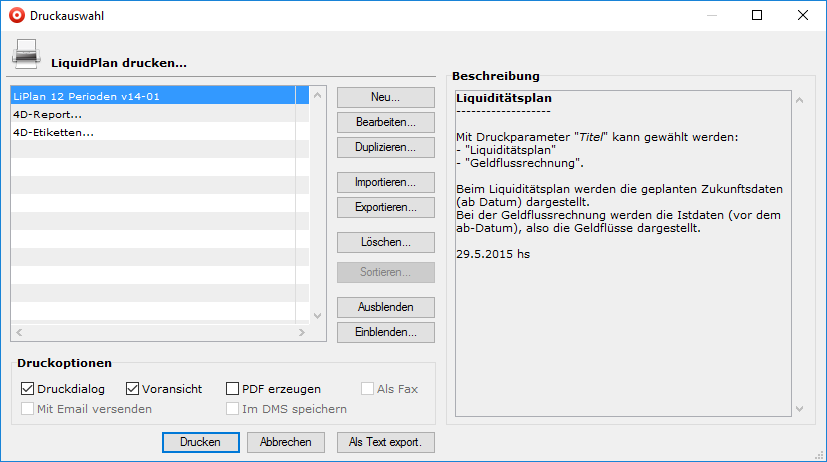Click the Bearbeiten... button

pyautogui.click(x=385, y=122)
